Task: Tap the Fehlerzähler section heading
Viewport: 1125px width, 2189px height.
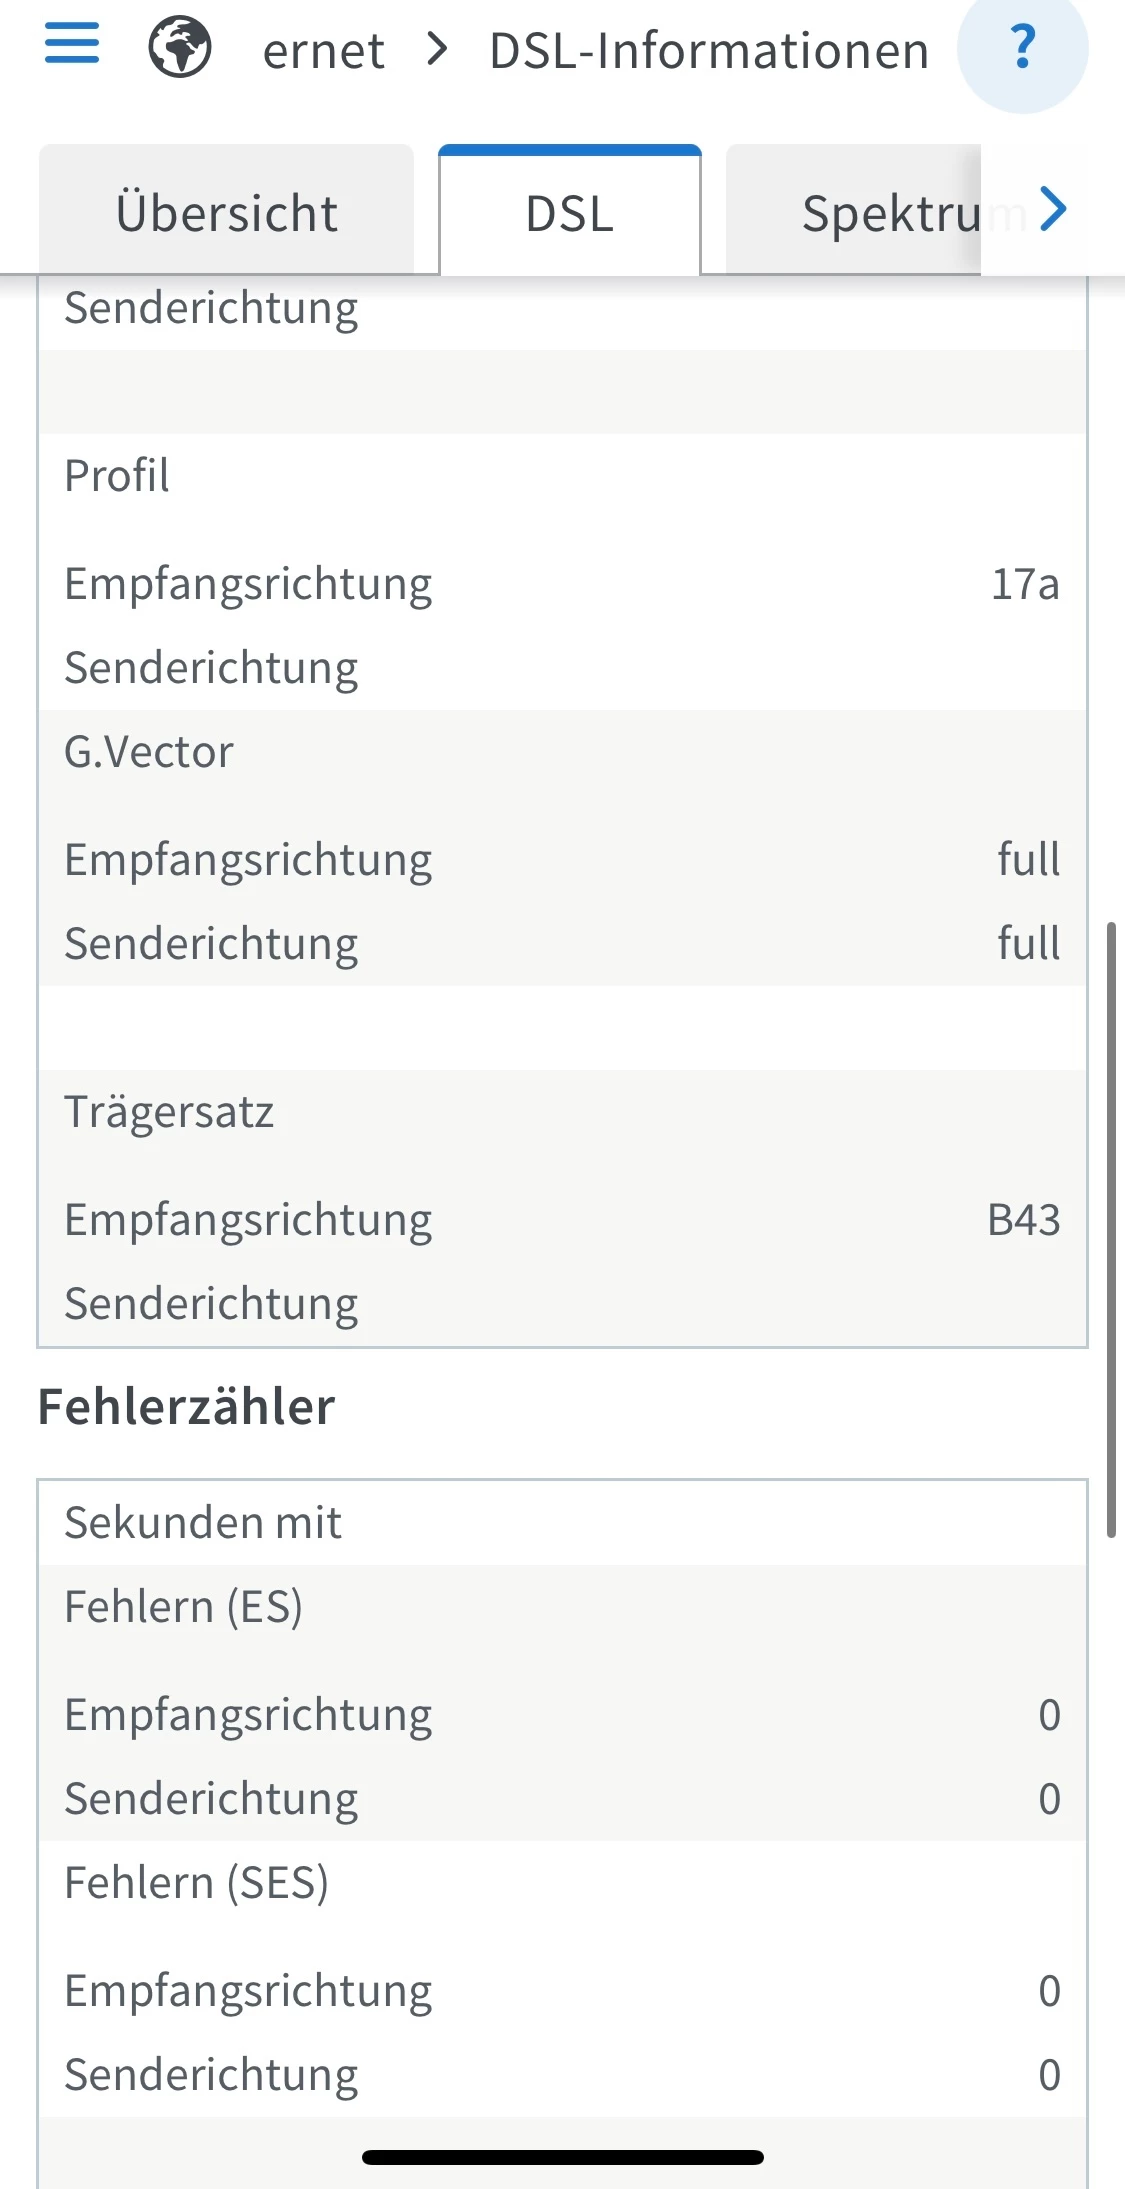Action: point(186,1407)
